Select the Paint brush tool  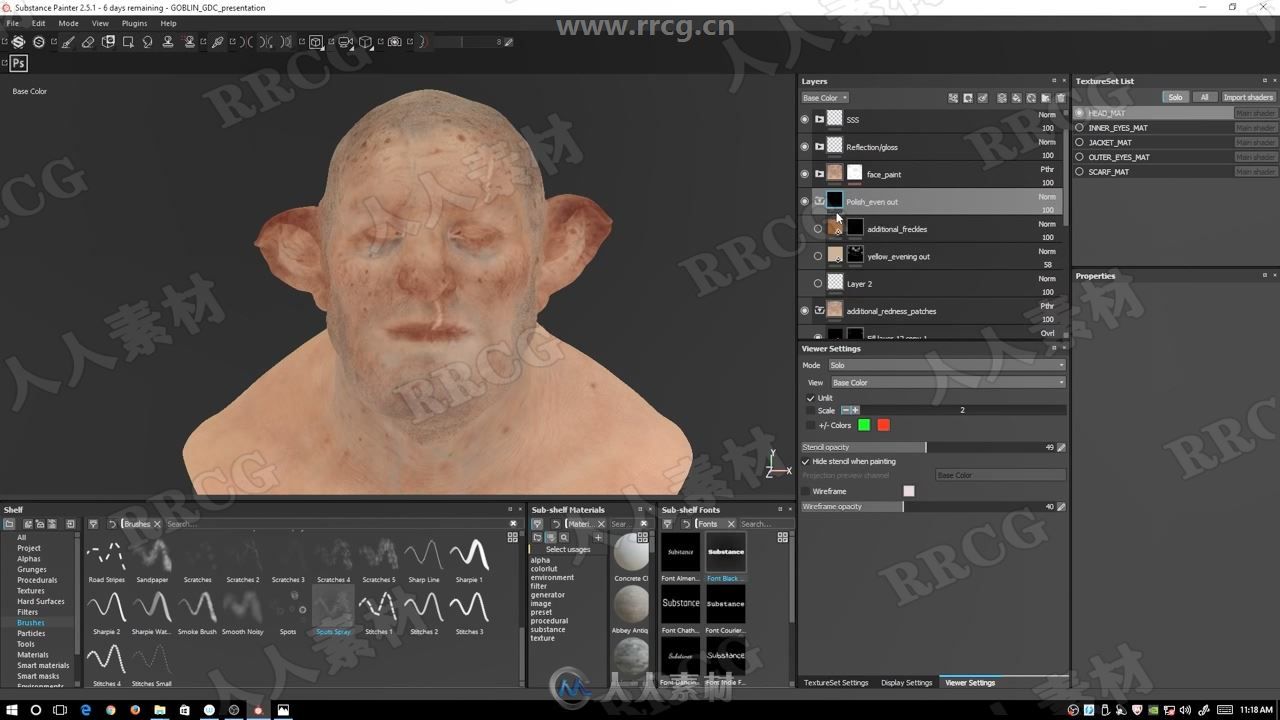tap(68, 42)
